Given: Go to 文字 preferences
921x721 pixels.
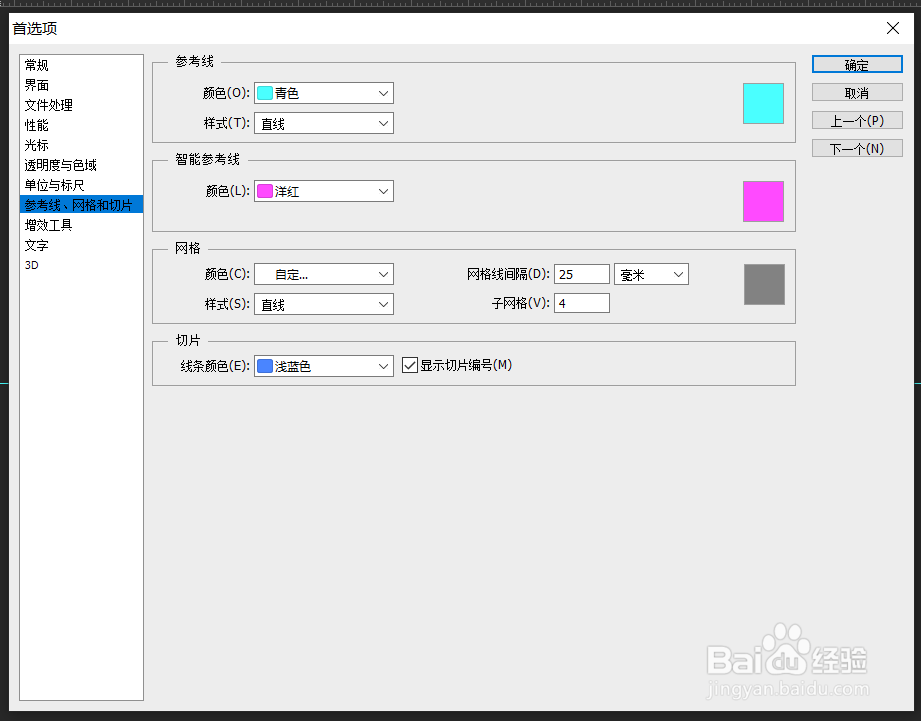Looking at the screenshot, I should 81,245.
